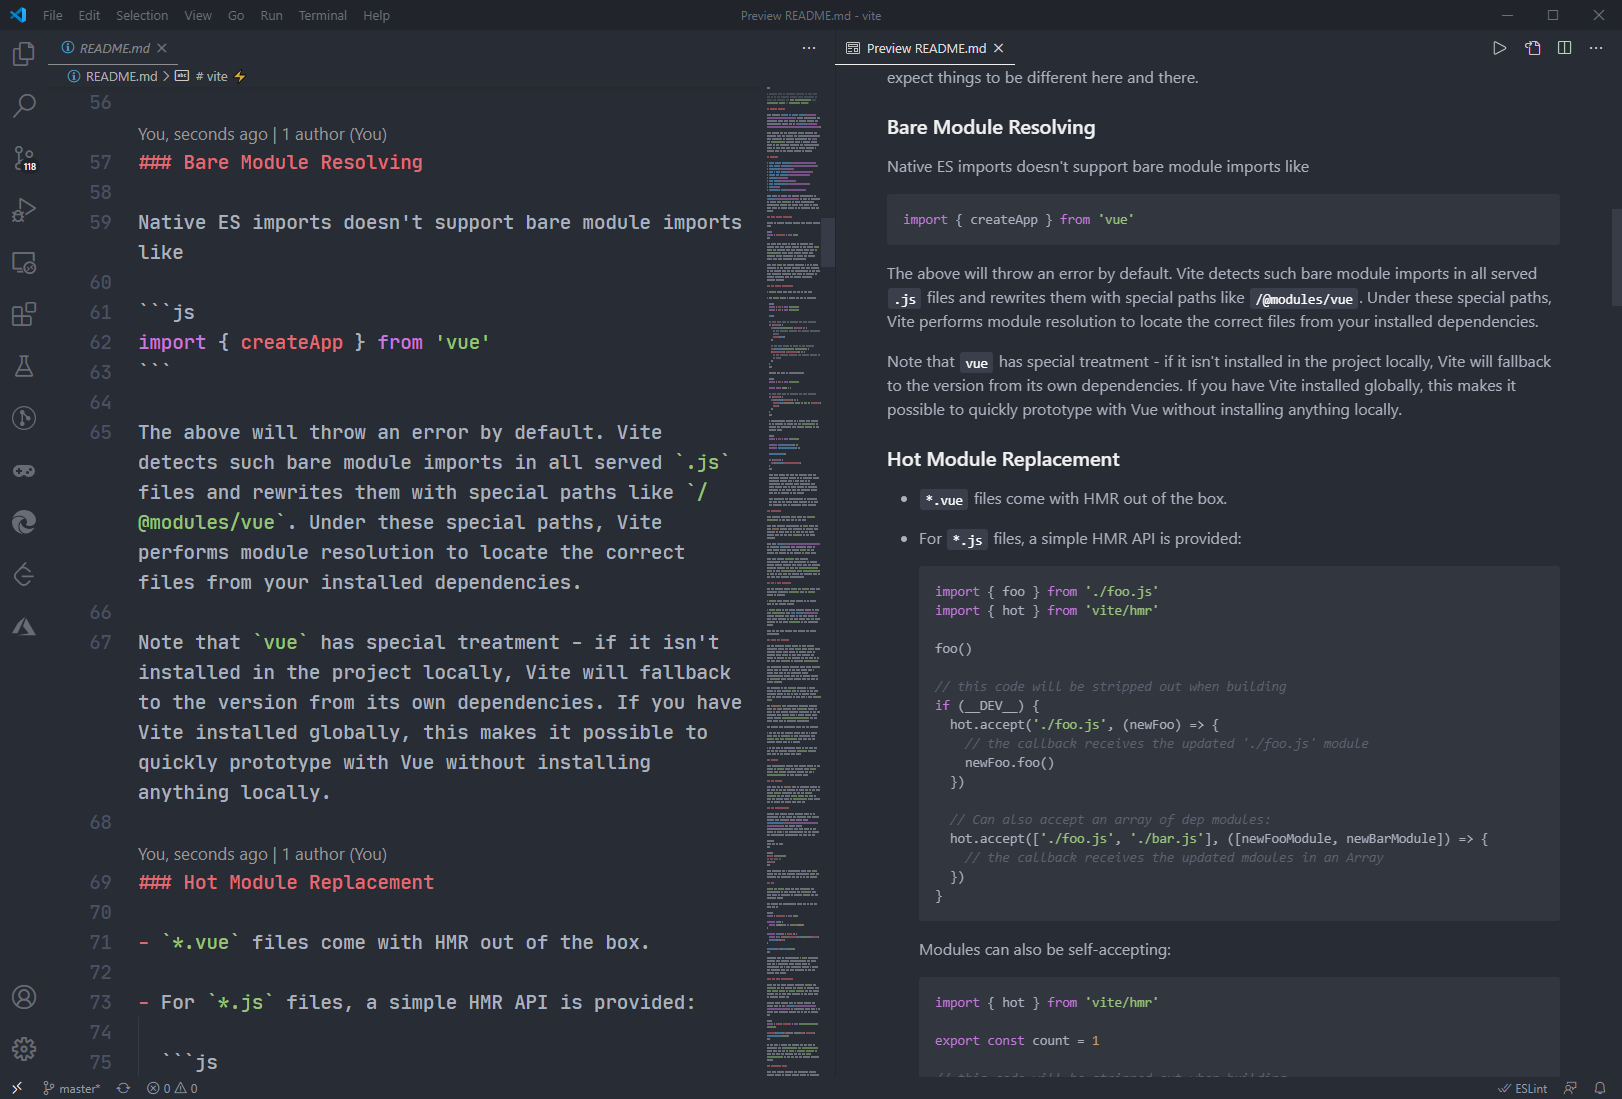Close the README.md editor tab
Viewport: 1622px width, 1099px height.
[x=162, y=48]
